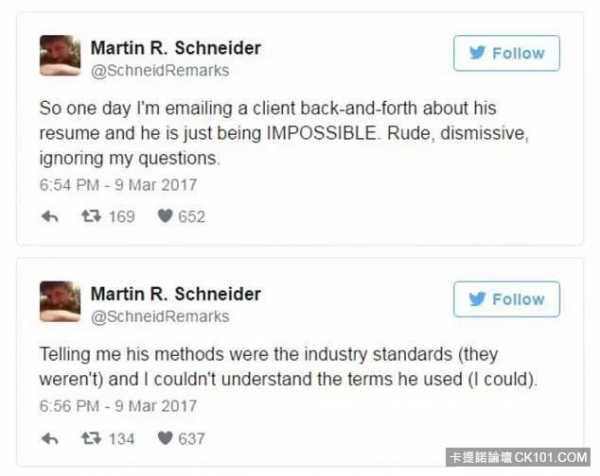Open @SchneidRemarks handle in second tweet
The height and width of the screenshot is (476, 600).
(x=160, y=317)
